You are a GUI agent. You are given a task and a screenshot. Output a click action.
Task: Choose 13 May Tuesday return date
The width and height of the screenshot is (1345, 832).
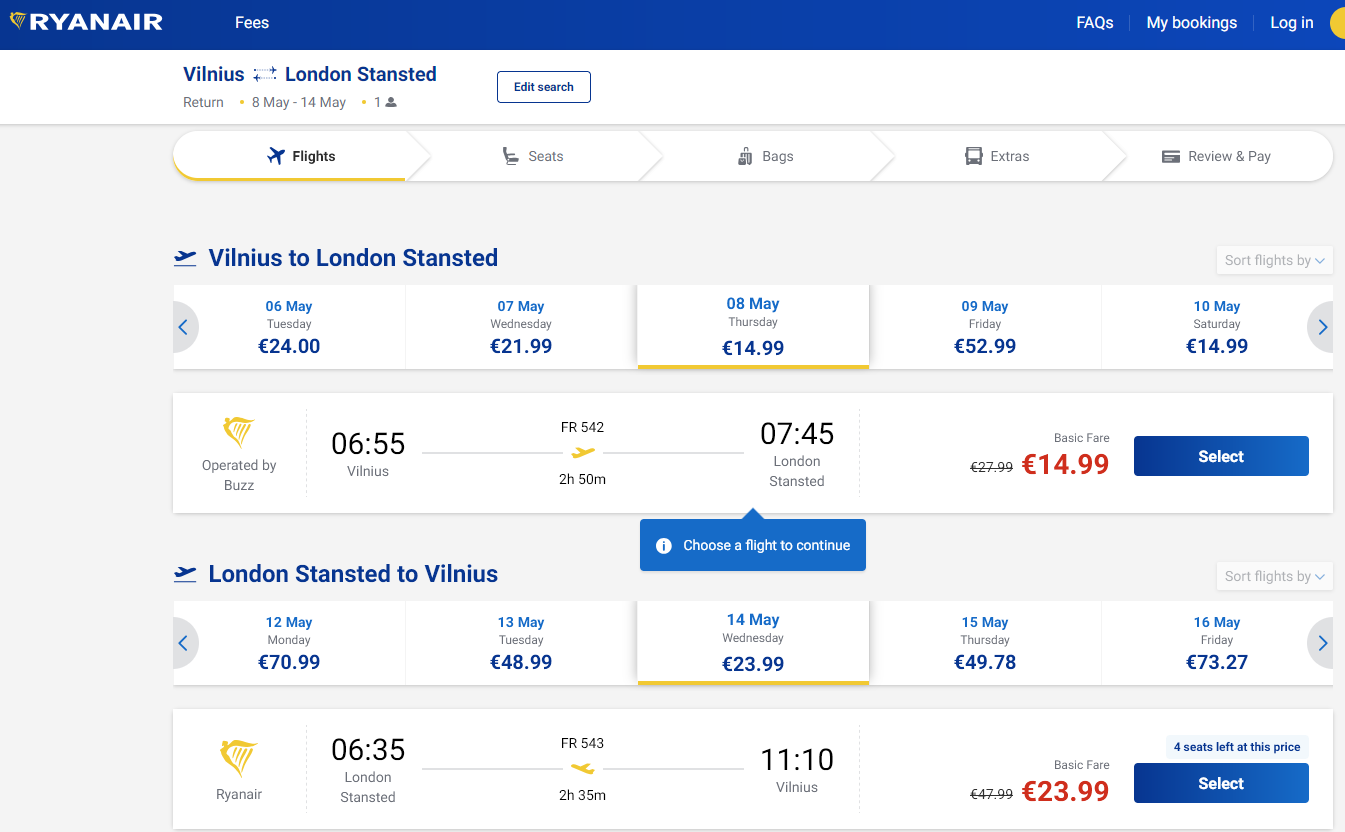coord(521,643)
